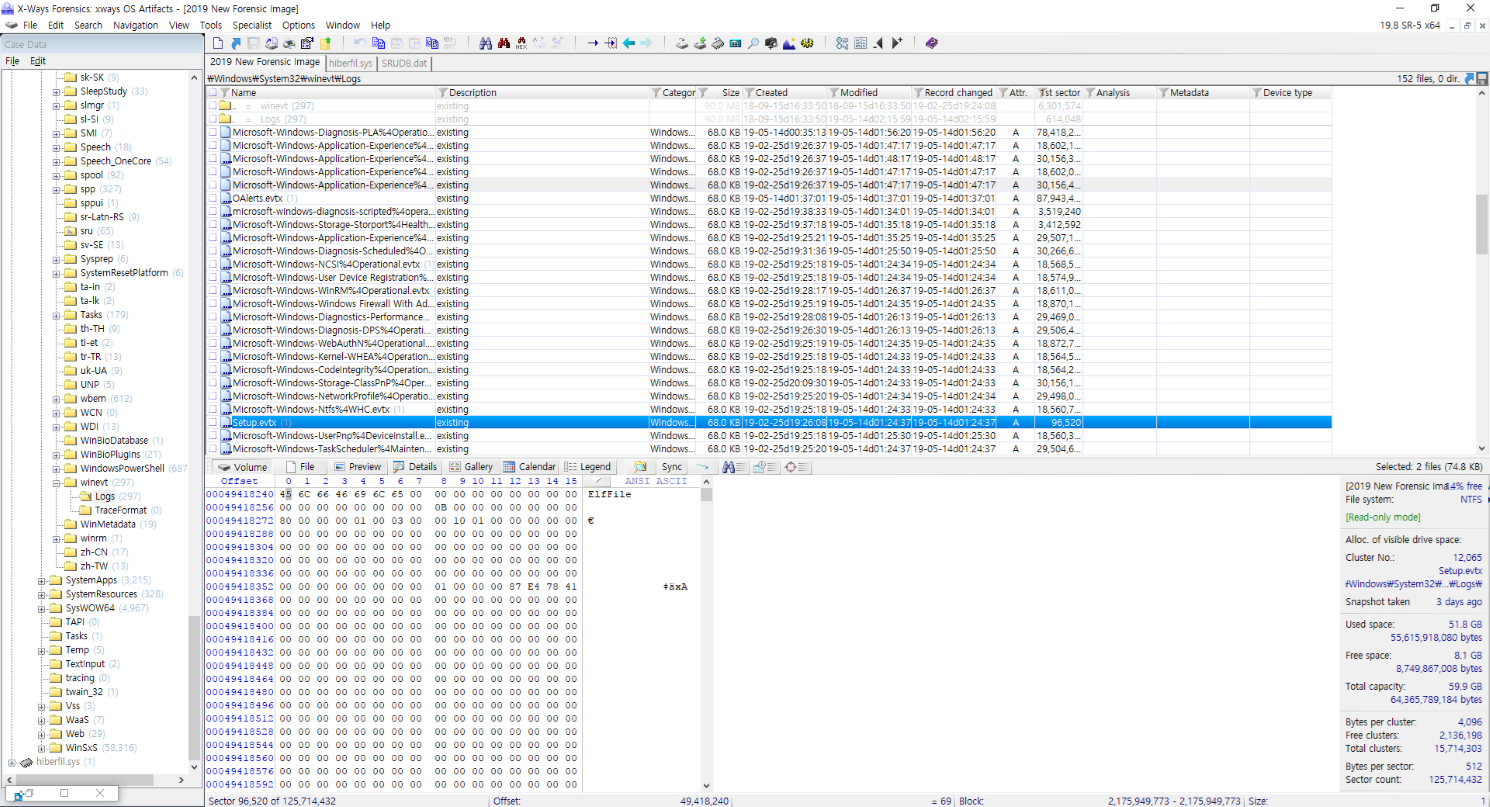Click the Clone Disk toolbar icon
The image size is (1490, 807).
pos(700,43)
